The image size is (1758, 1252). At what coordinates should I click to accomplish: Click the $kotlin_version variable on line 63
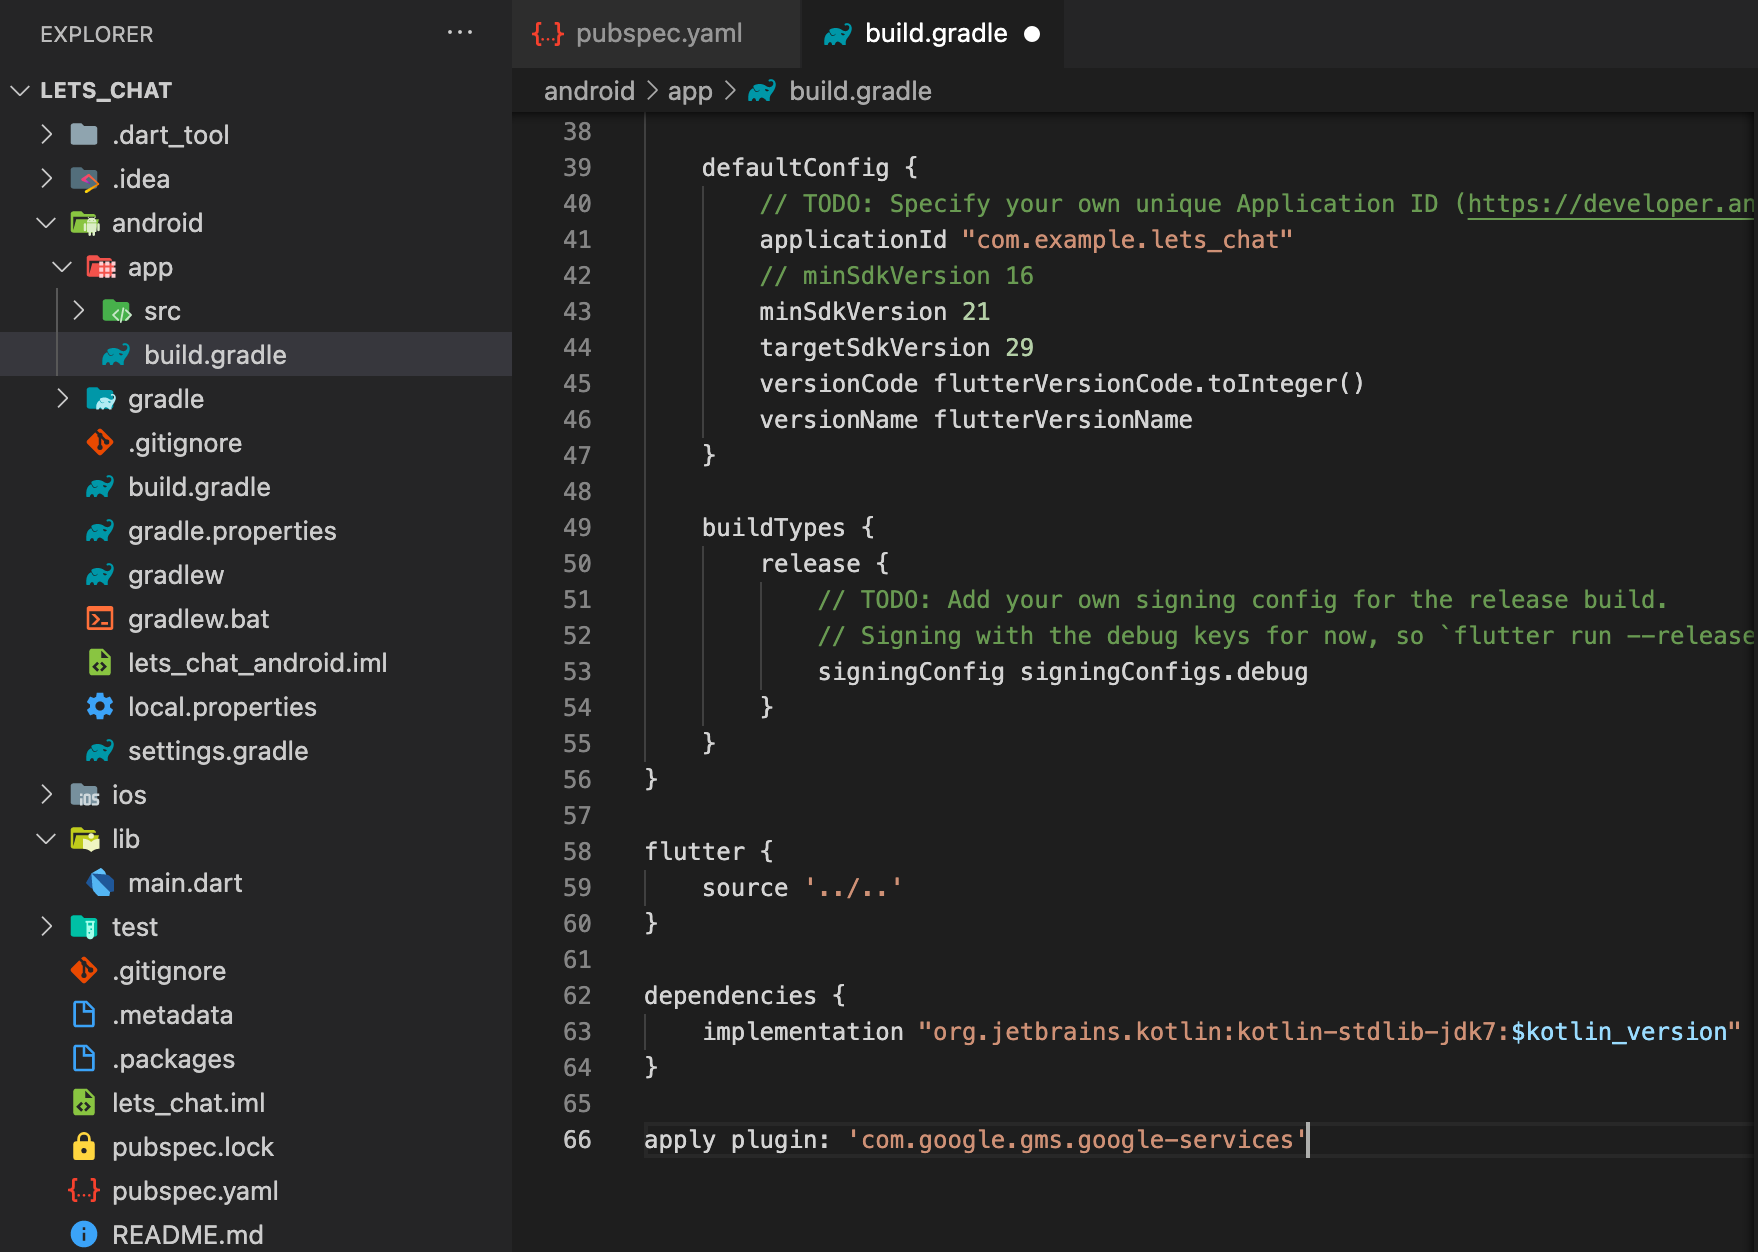click(1619, 1032)
